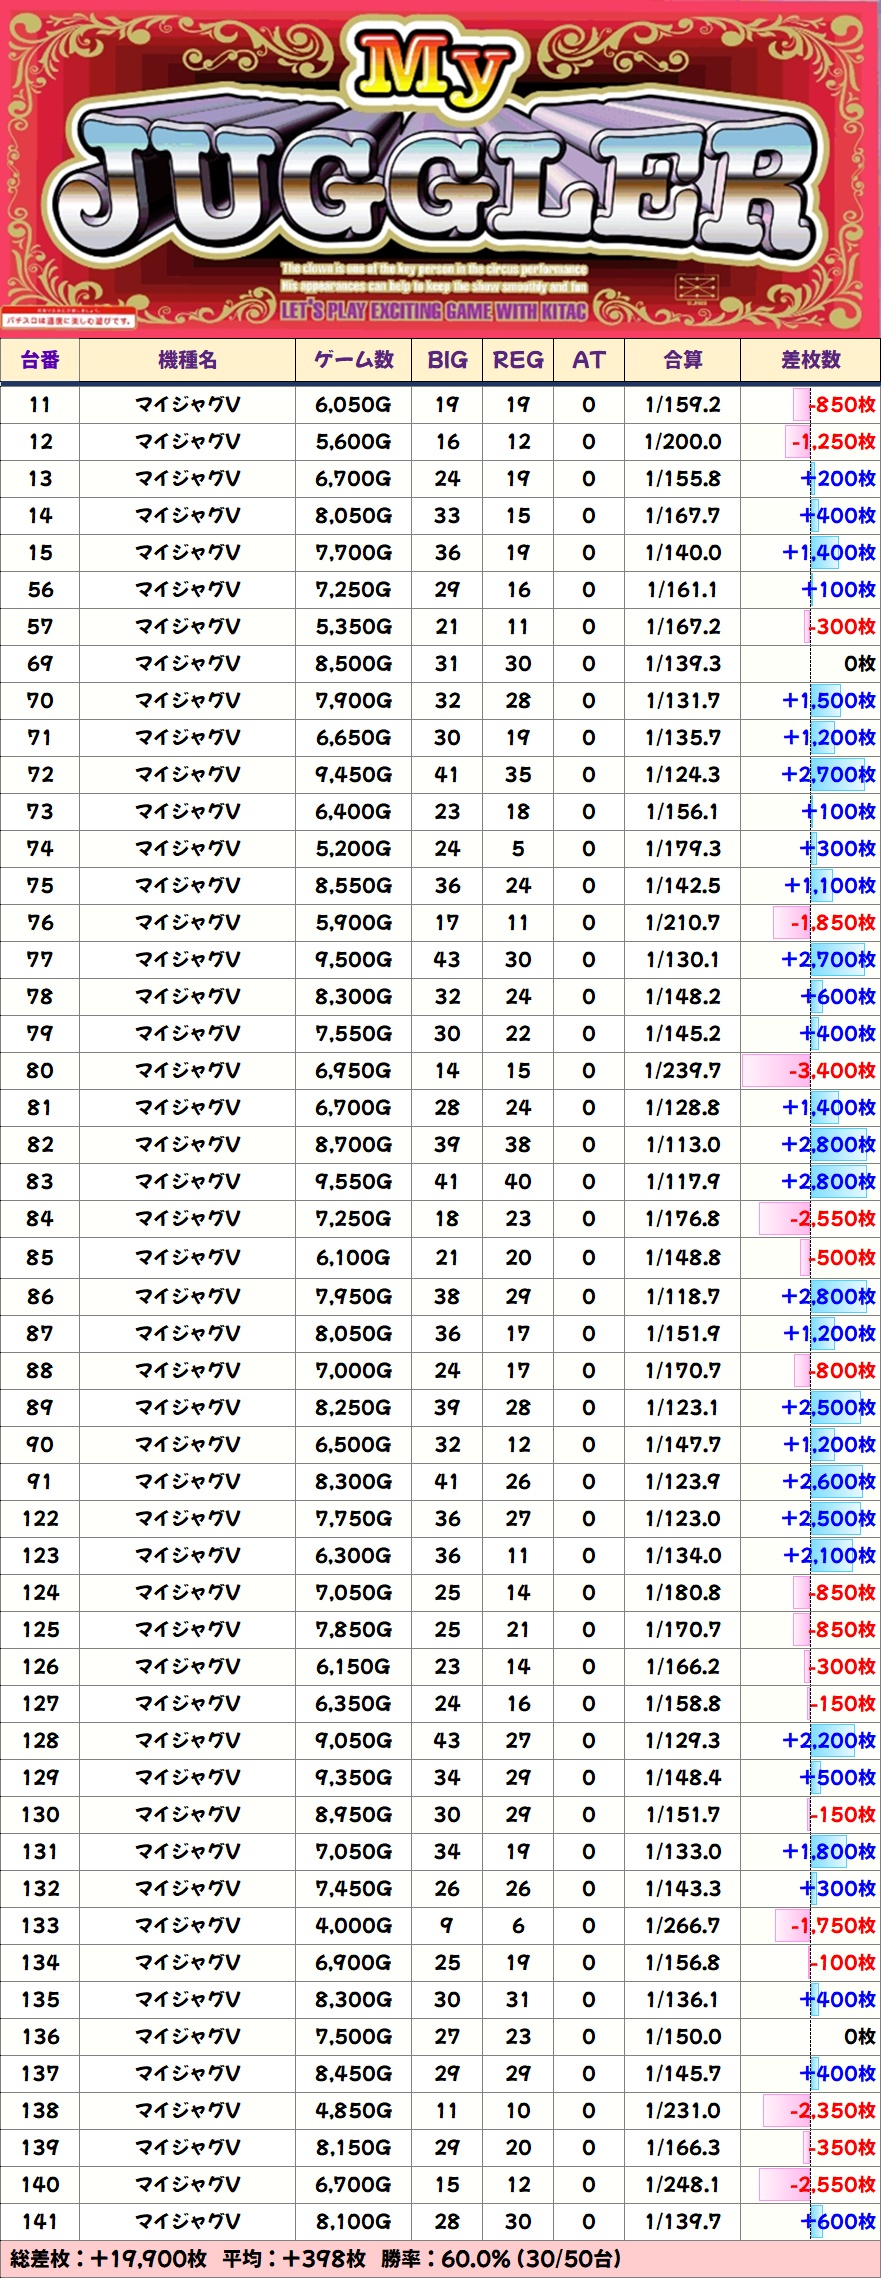Click the 8,500G cell in row 69

pyautogui.click(x=353, y=664)
